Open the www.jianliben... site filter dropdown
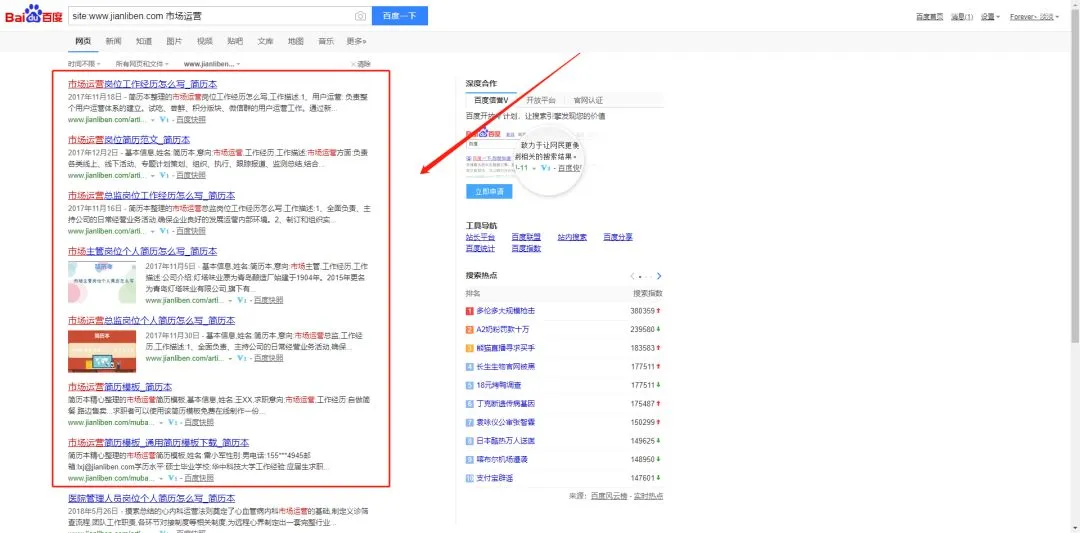The image size is (1080, 533). tap(211, 64)
